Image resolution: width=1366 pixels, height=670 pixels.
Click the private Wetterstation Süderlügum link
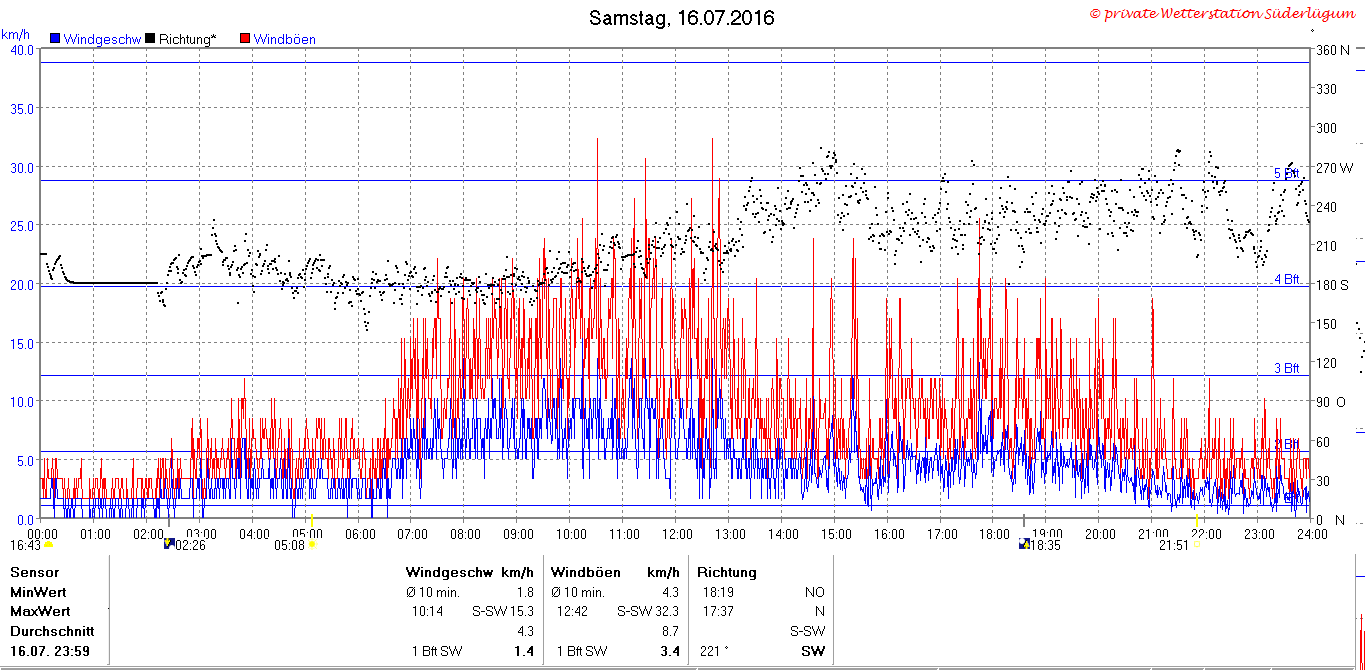pos(1225,13)
